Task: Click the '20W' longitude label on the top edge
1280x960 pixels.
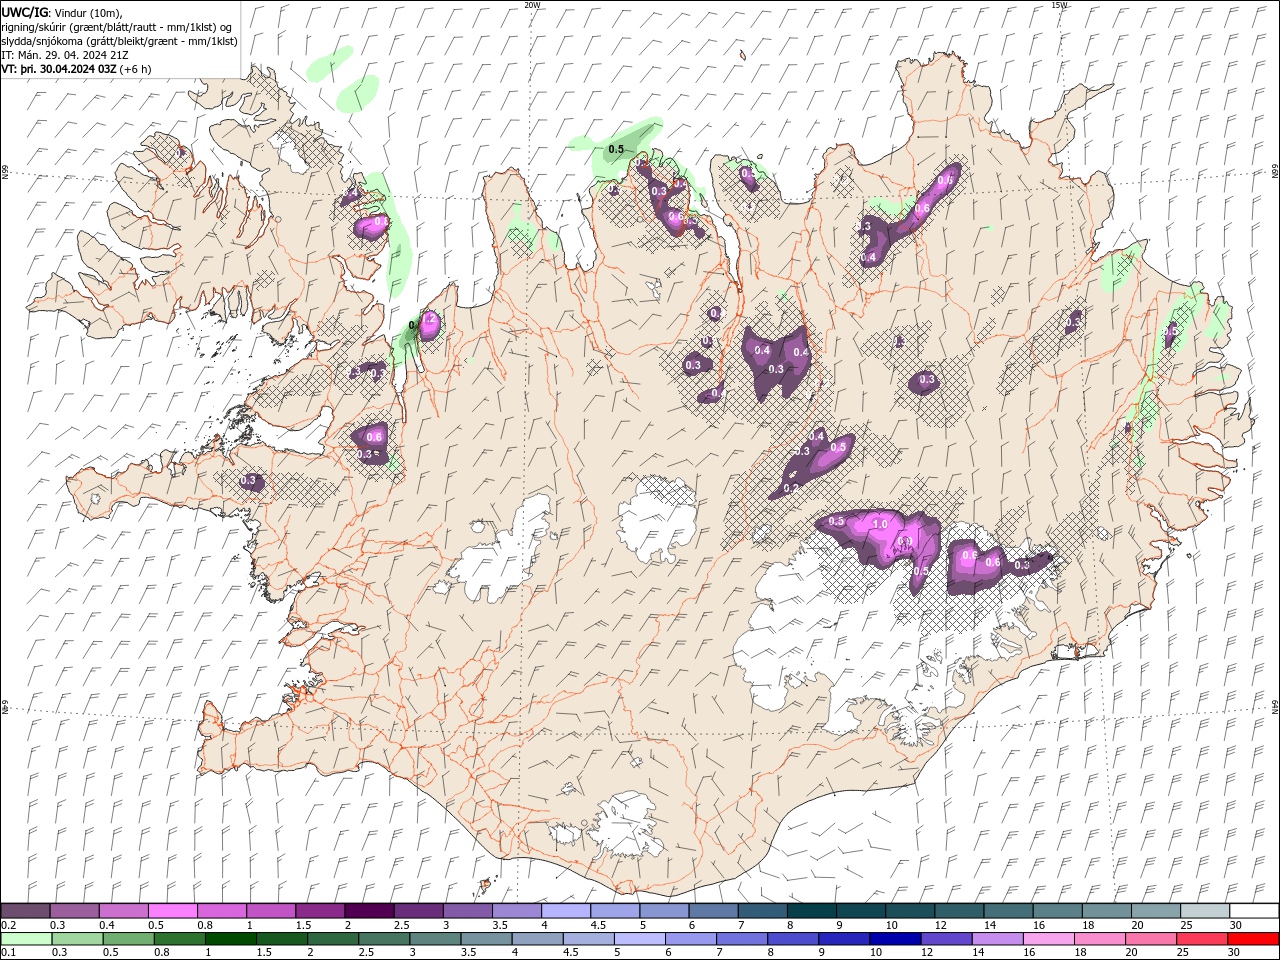Action: pos(532,5)
